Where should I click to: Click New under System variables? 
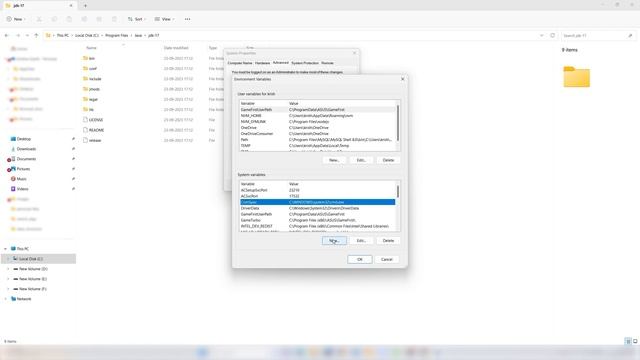tap(334, 241)
